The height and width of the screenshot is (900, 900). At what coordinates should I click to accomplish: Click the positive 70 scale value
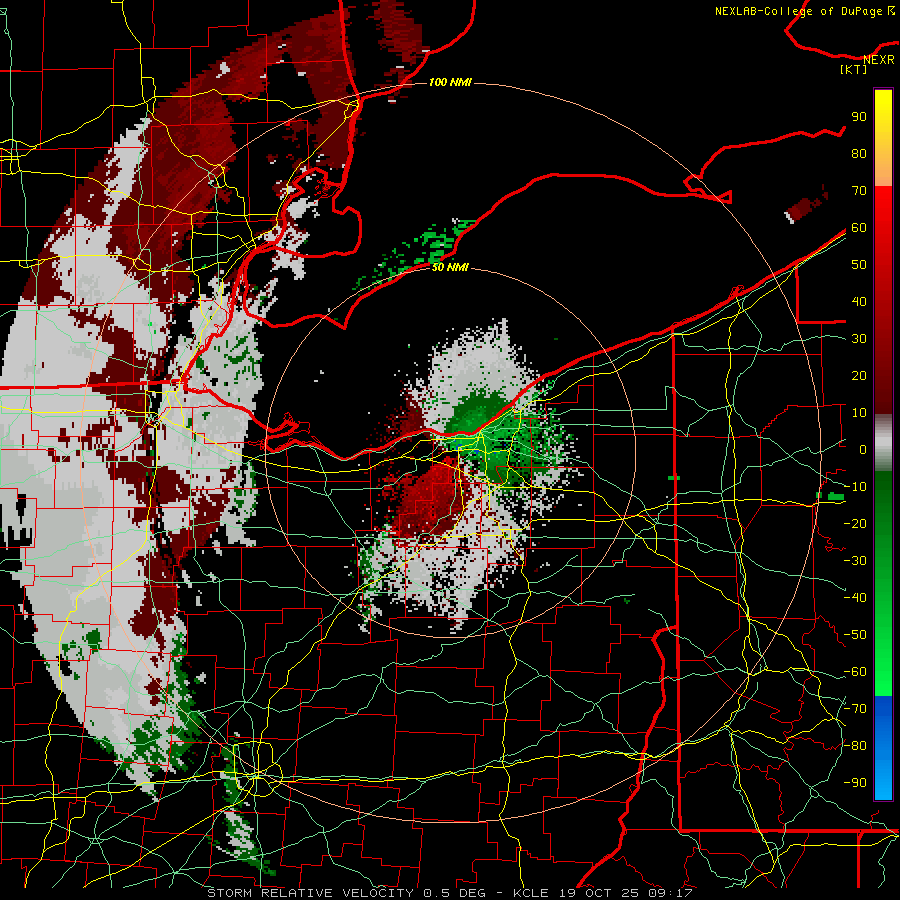(x=859, y=191)
